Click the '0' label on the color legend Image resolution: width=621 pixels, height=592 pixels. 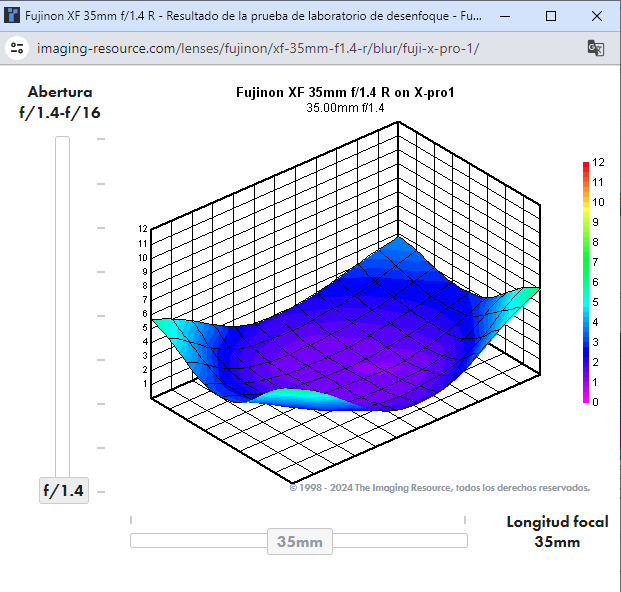(x=595, y=402)
